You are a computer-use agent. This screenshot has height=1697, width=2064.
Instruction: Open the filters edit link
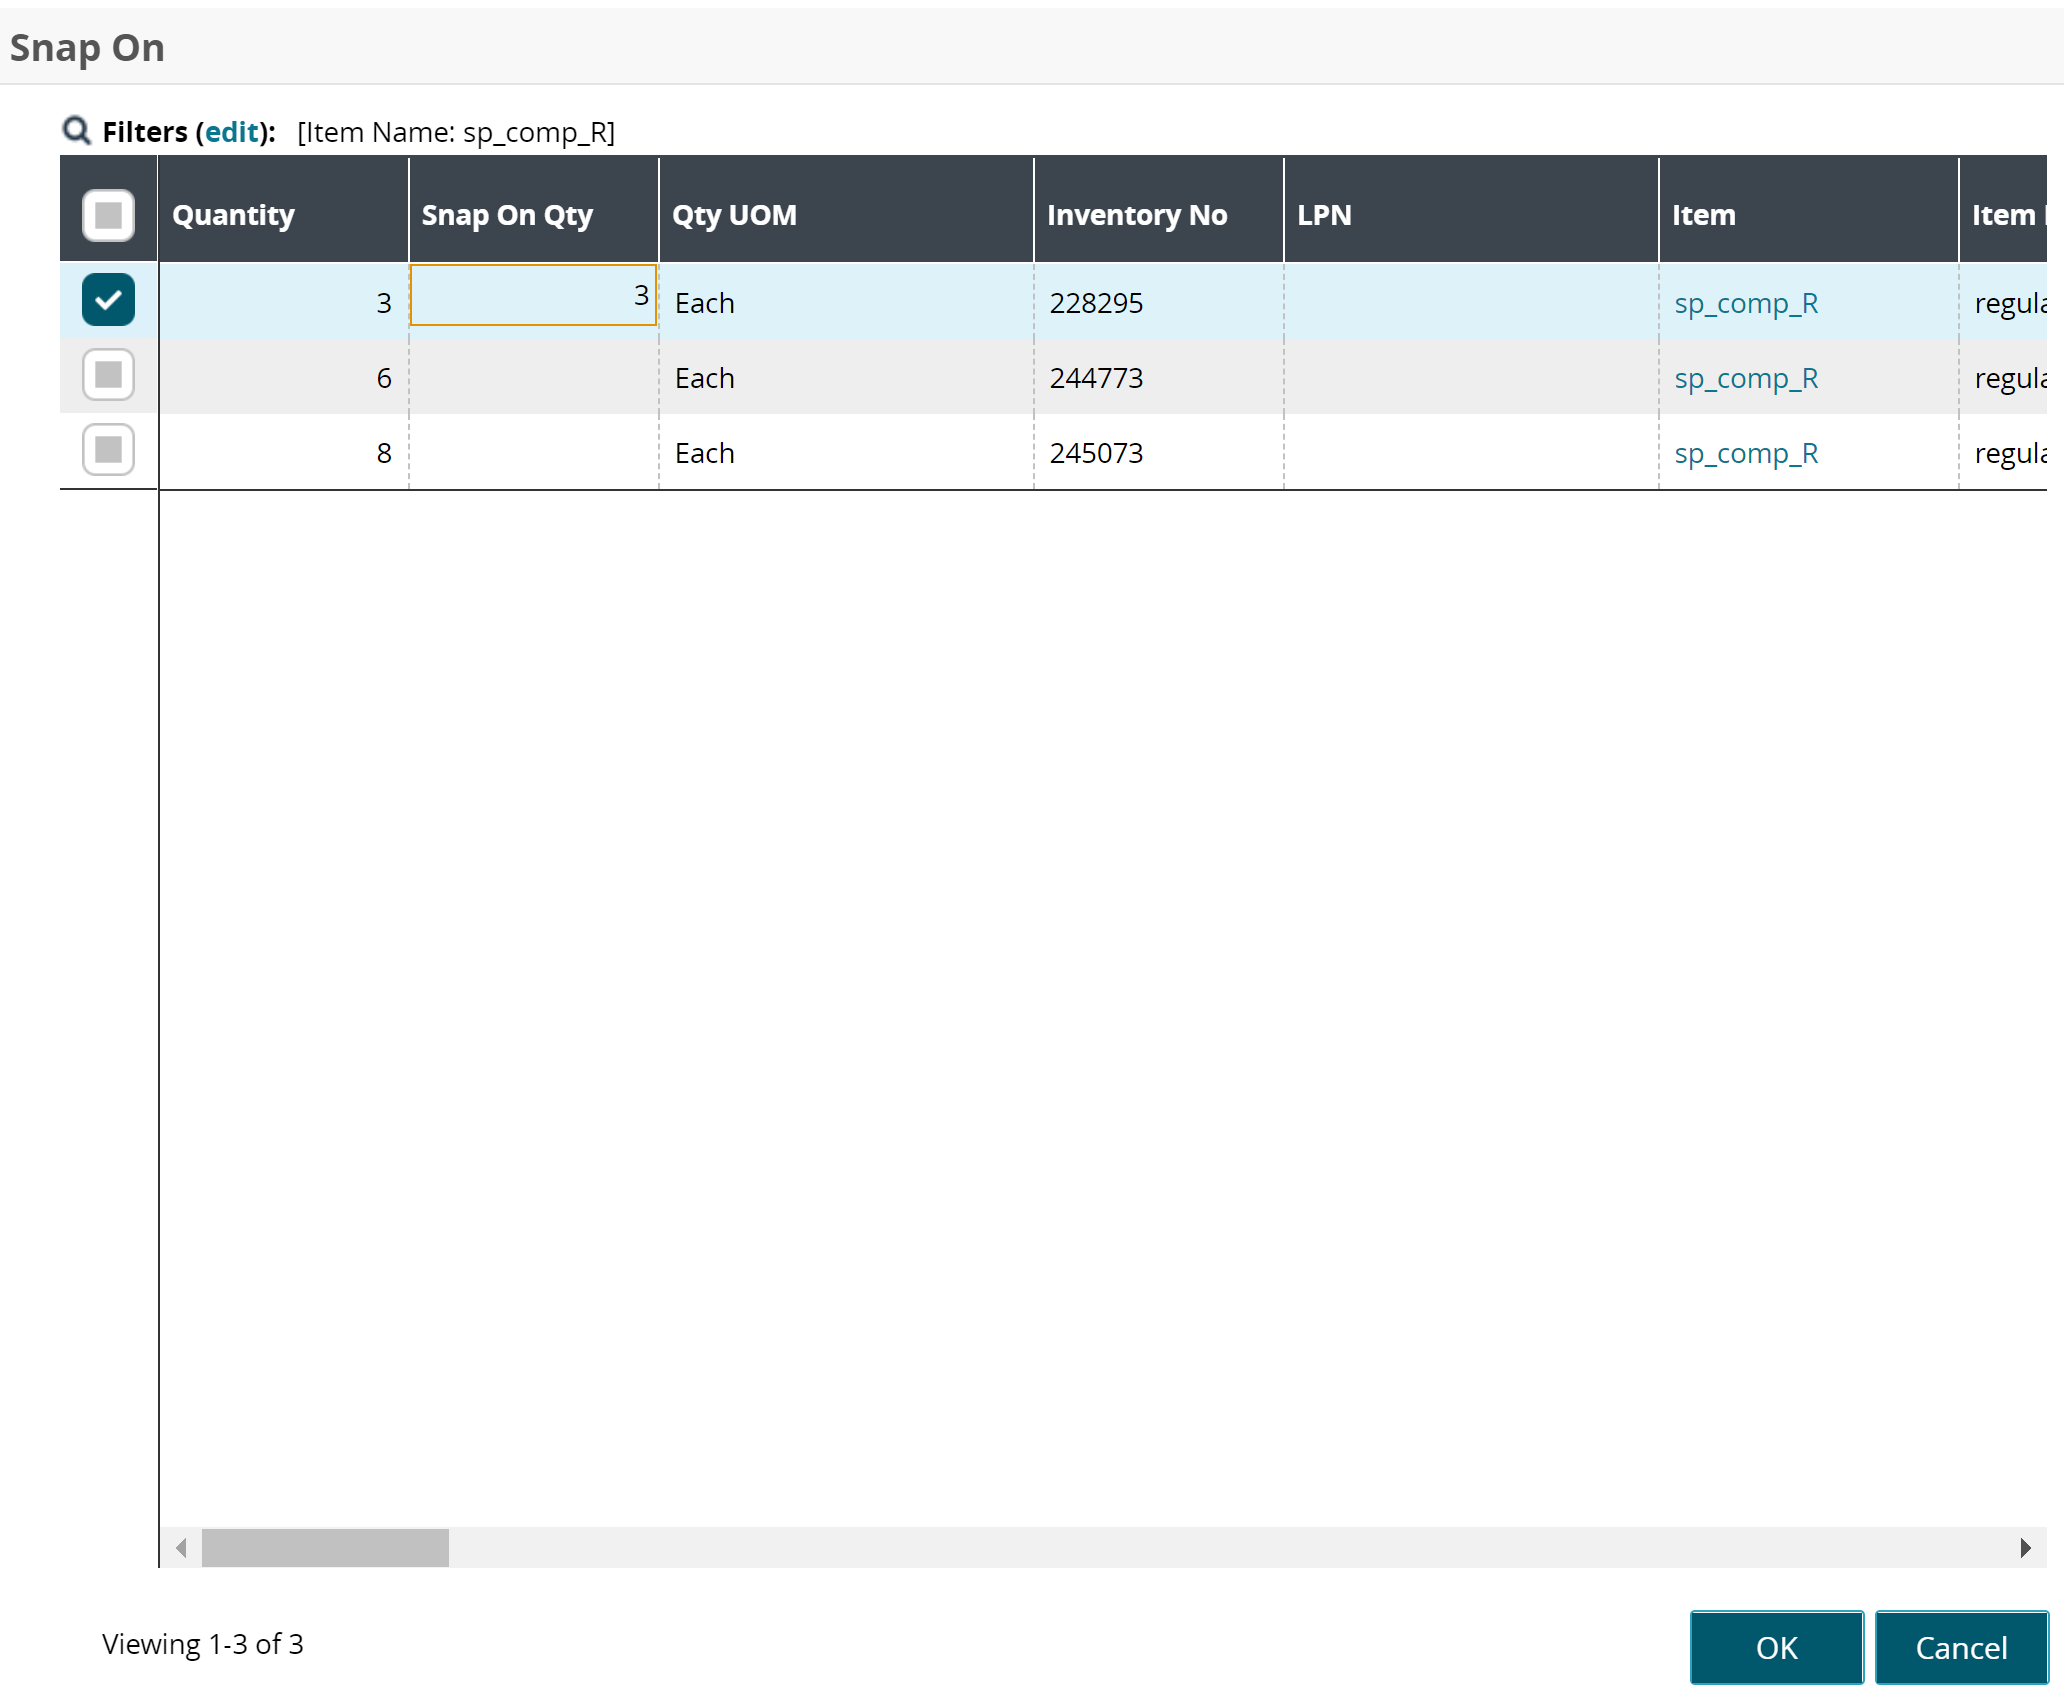[x=232, y=132]
